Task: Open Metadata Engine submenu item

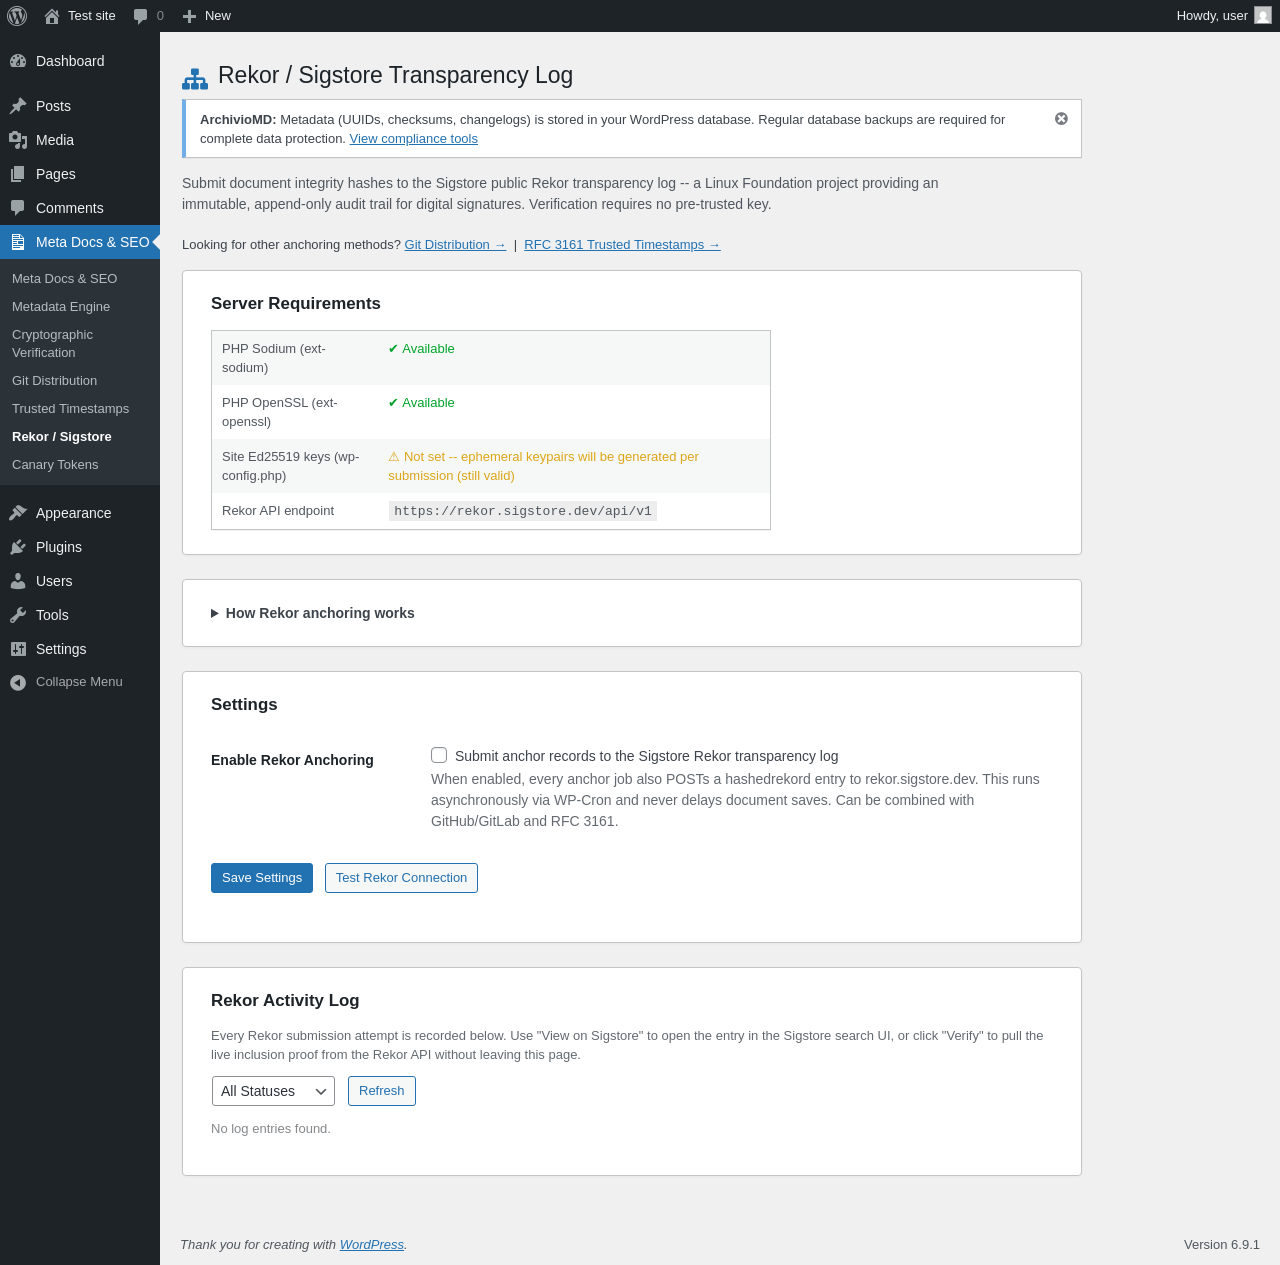Action: 61,307
